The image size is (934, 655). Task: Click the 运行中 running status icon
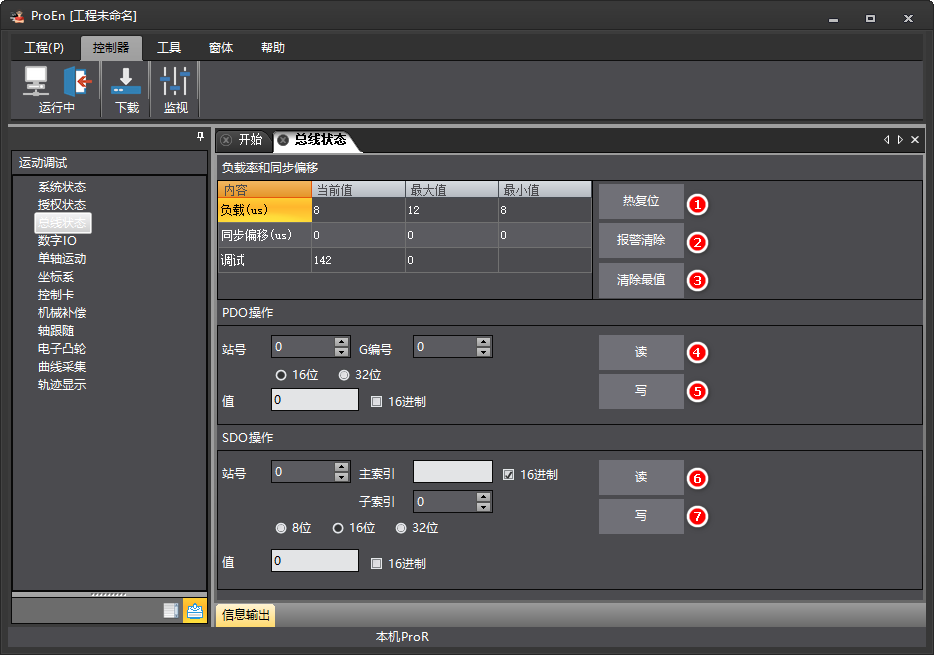click(x=36, y=80)
